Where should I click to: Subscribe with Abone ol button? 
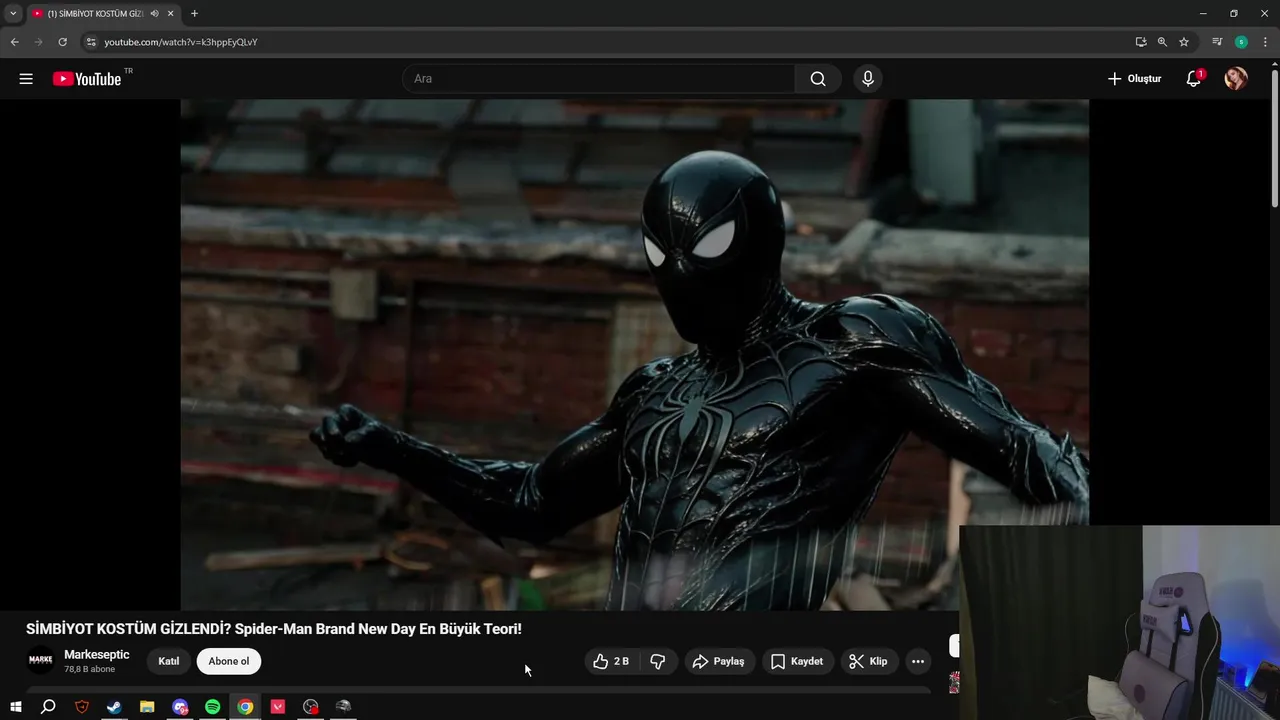pyautogui.click(x=229, y=661)
